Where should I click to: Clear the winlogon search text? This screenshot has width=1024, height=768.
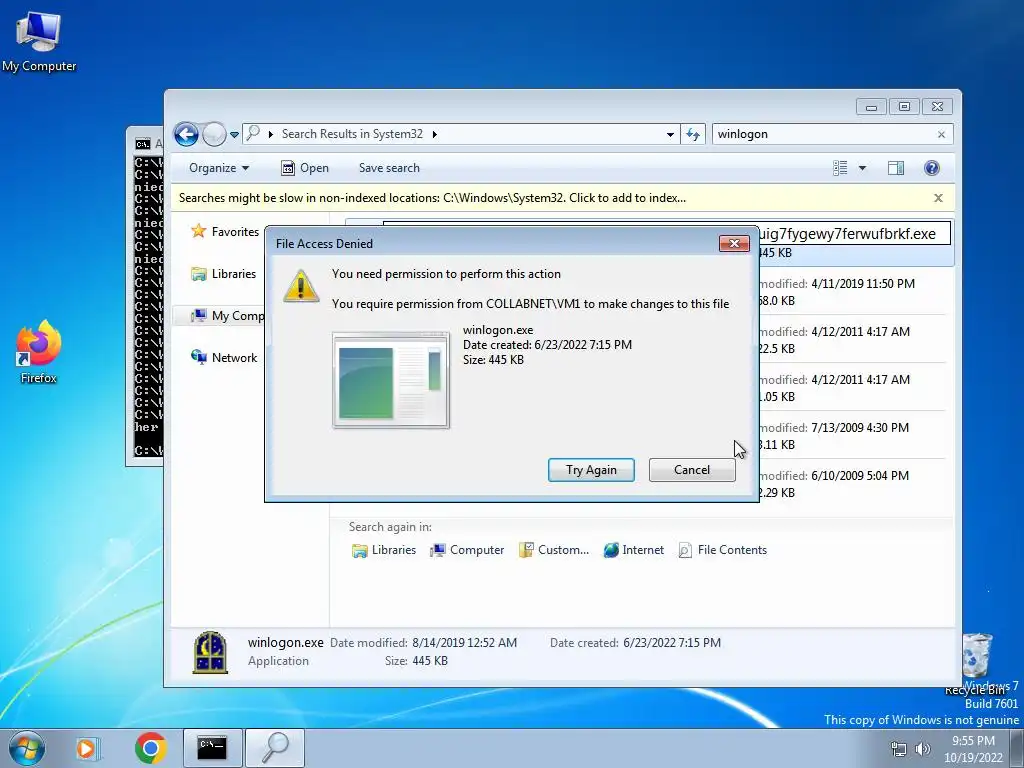pyautogui.click(x=941, y=135)
